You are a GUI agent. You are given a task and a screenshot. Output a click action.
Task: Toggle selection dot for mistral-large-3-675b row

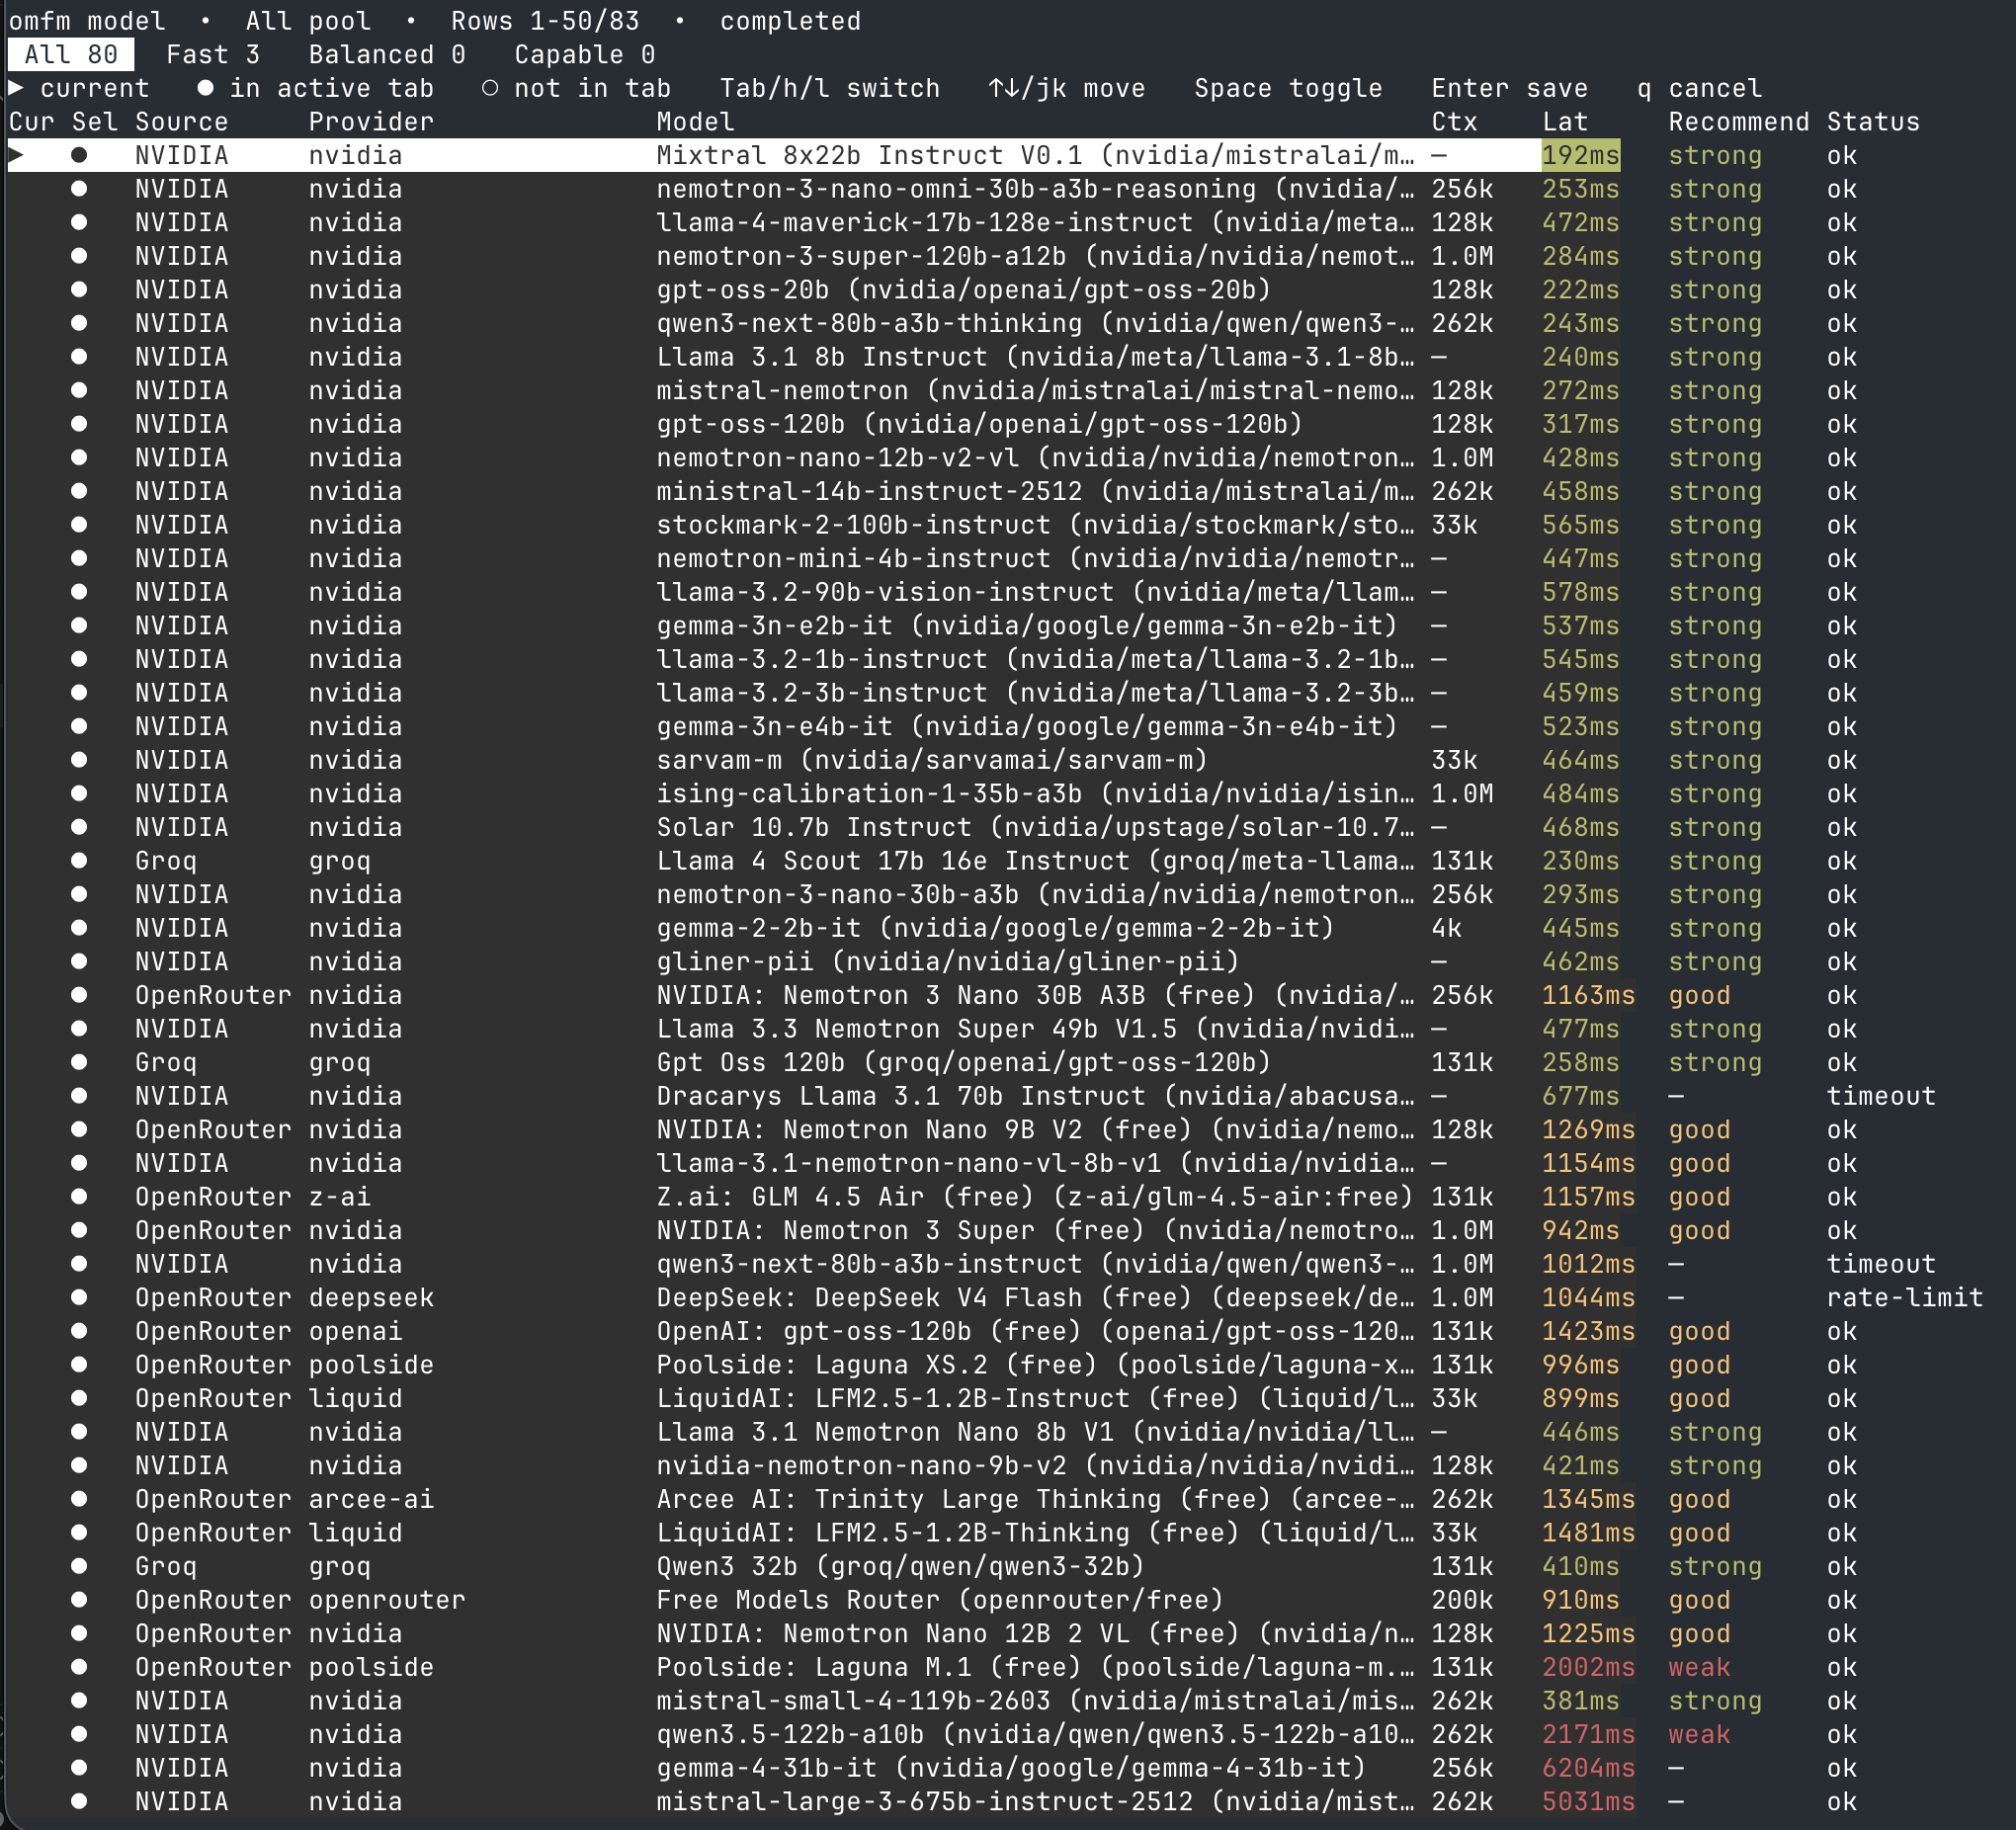pos(79,1801)
